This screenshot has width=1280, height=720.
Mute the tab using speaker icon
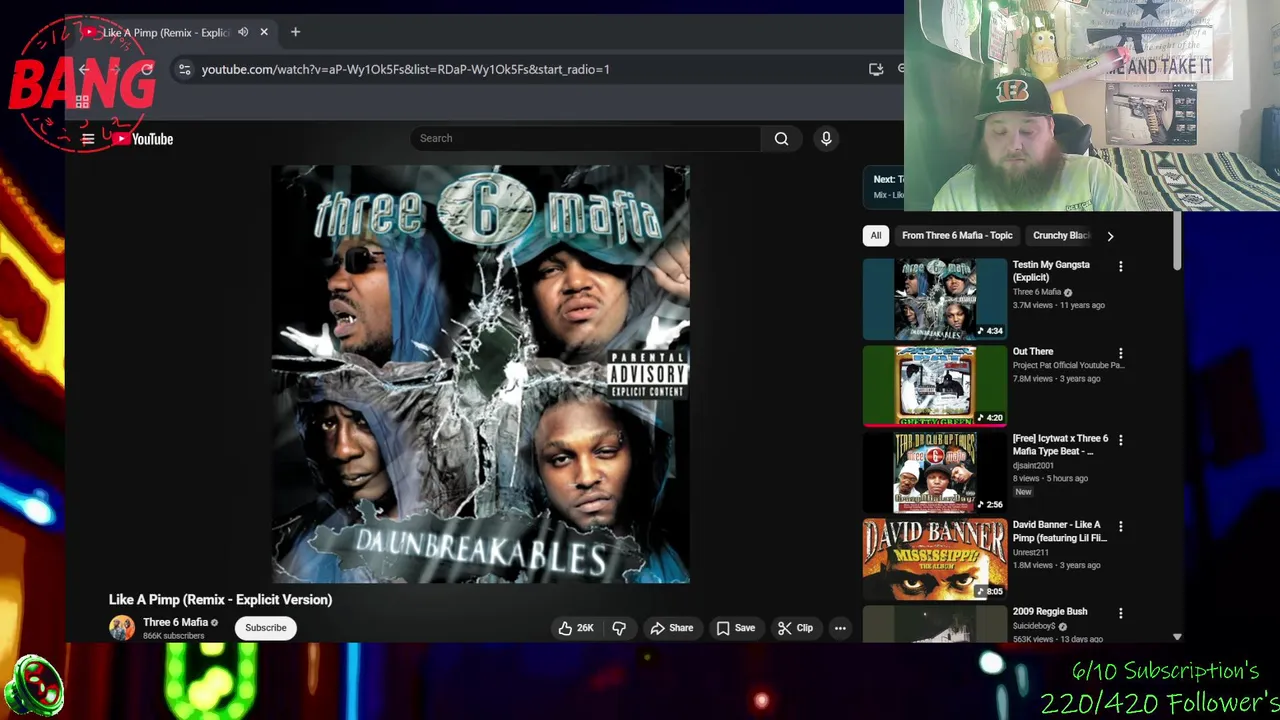point(243,32)
